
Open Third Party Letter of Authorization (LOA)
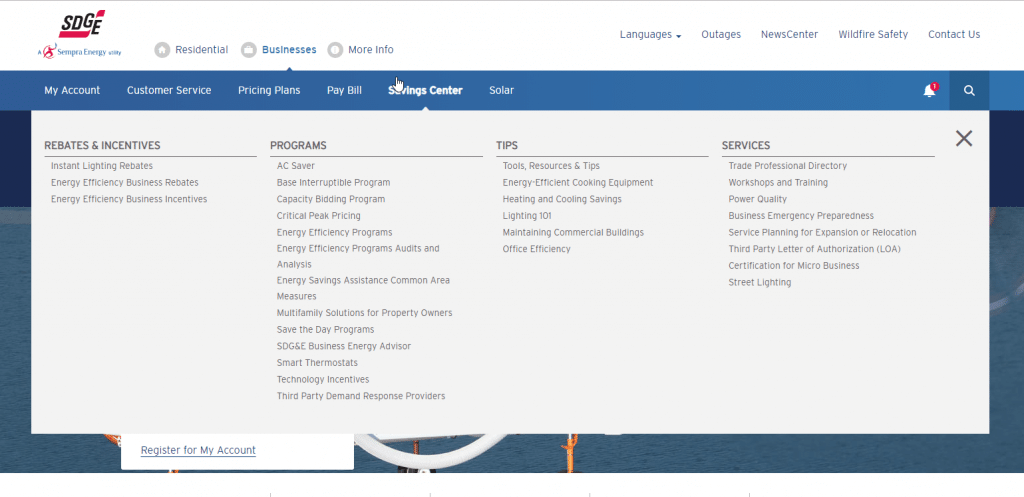tap(815, 249)
